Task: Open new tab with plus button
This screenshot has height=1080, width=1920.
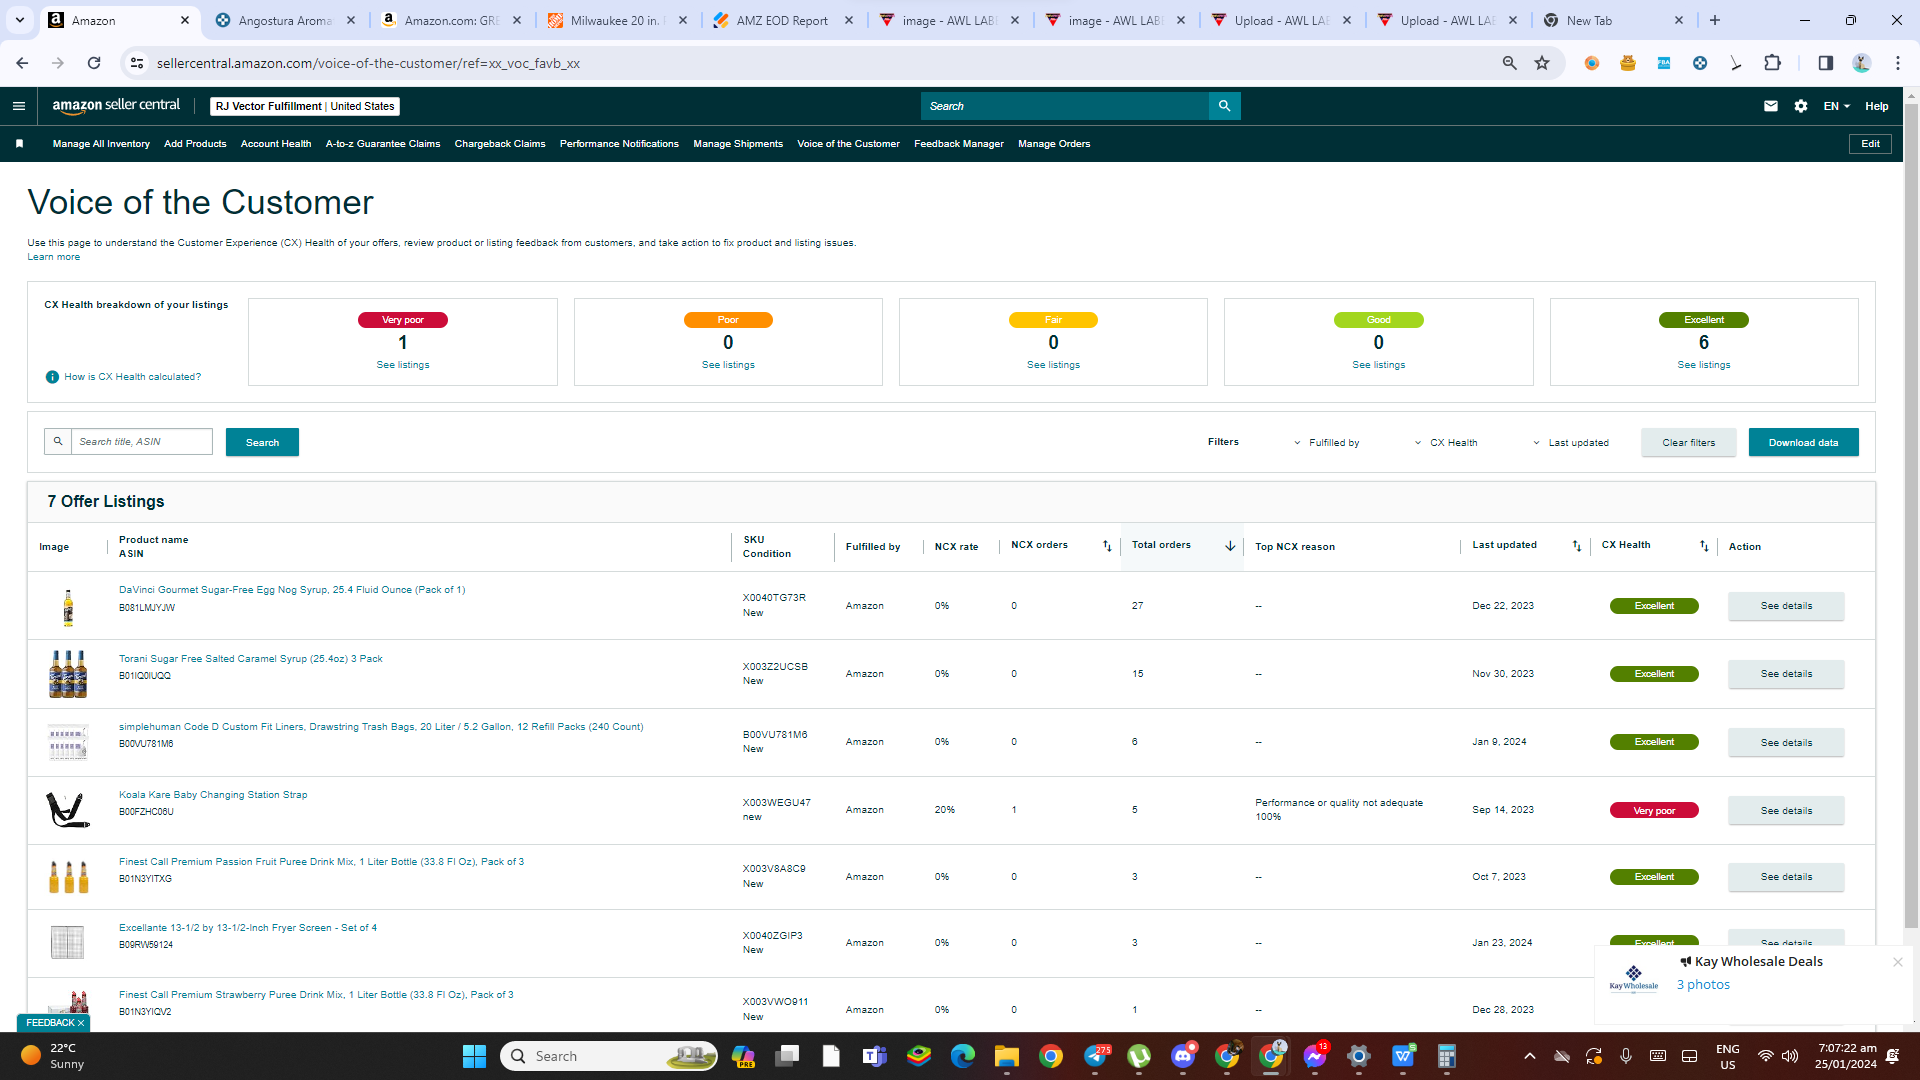Action: point(1715,20)
